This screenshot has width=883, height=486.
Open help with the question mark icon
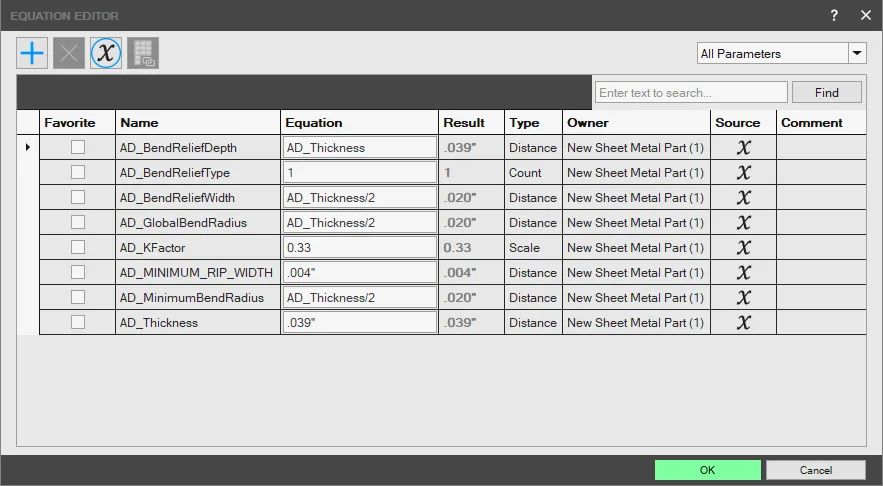[x=834, y=15]
